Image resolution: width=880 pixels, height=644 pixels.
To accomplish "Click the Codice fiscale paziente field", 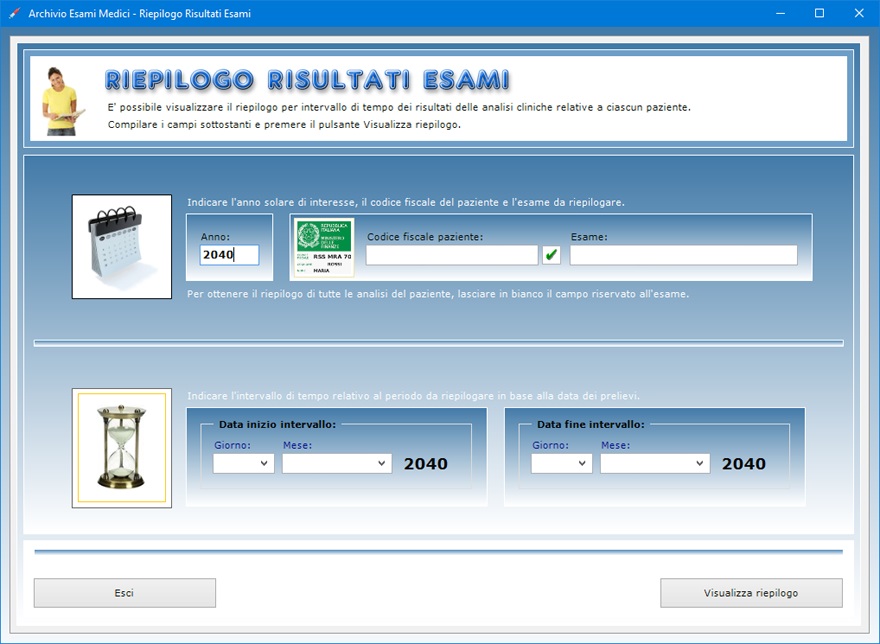I will pos(451,255).
